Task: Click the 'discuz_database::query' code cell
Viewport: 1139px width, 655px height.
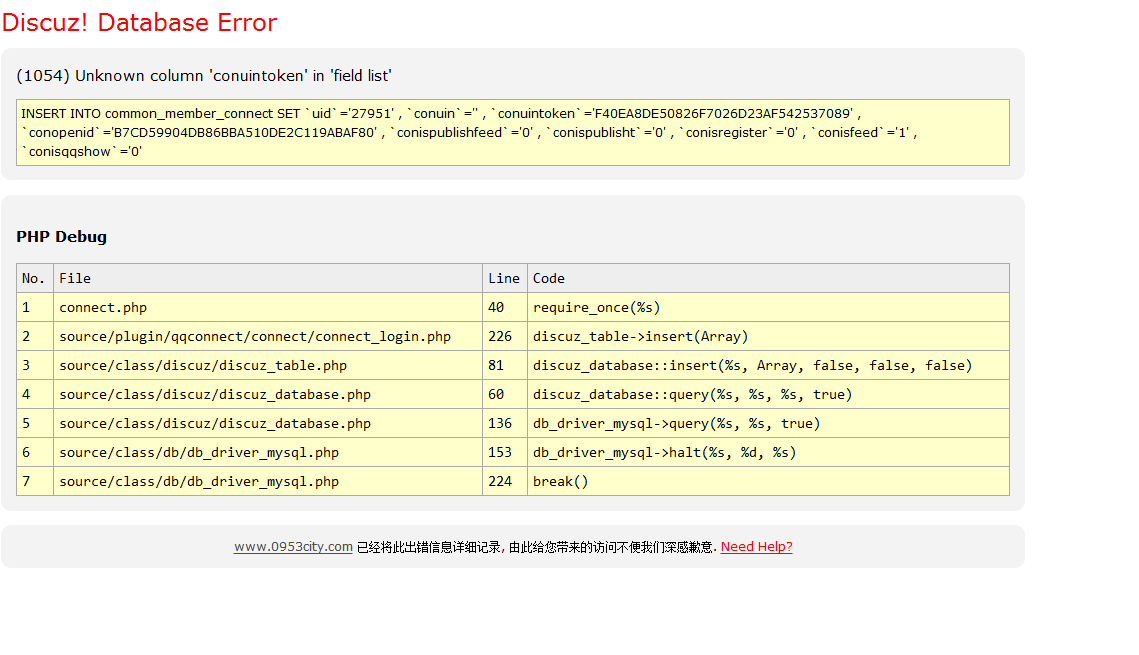Action: 769,394
